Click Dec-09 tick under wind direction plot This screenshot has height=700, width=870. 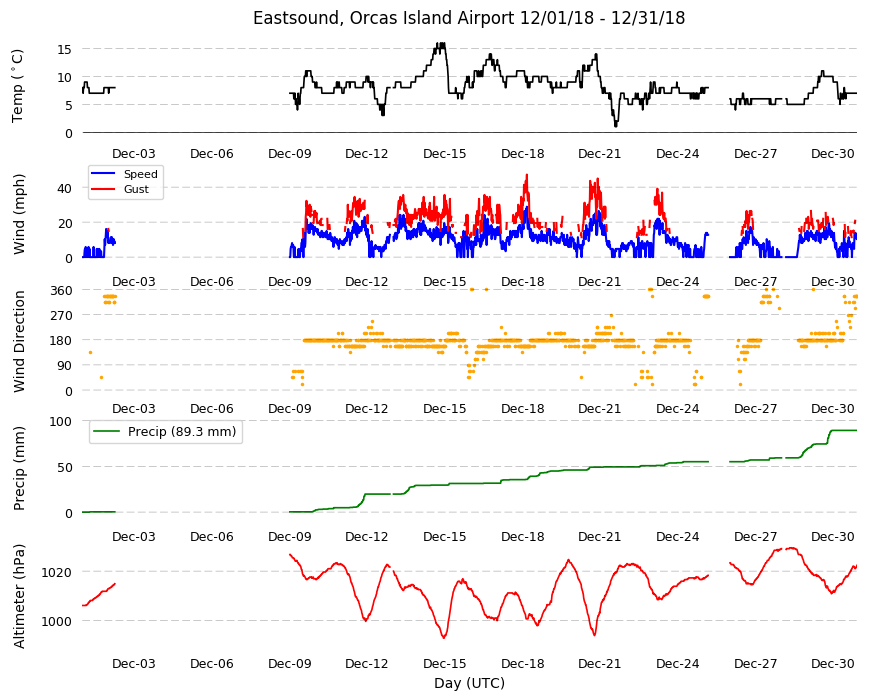pyautogui.click(x=290, y=408)
